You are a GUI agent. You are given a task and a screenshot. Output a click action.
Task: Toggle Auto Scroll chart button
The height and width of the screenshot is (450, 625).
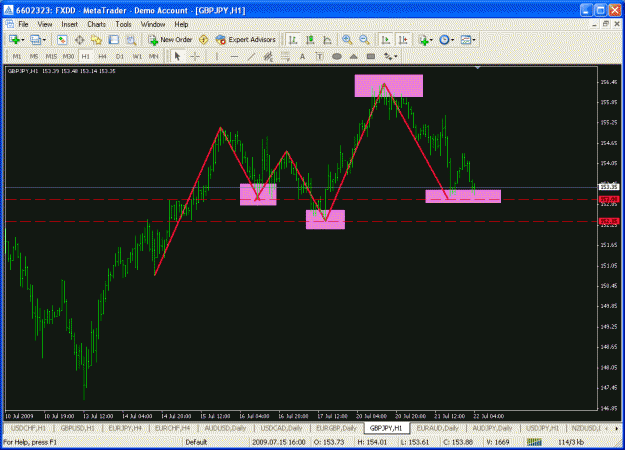click(x=385, y=40)
